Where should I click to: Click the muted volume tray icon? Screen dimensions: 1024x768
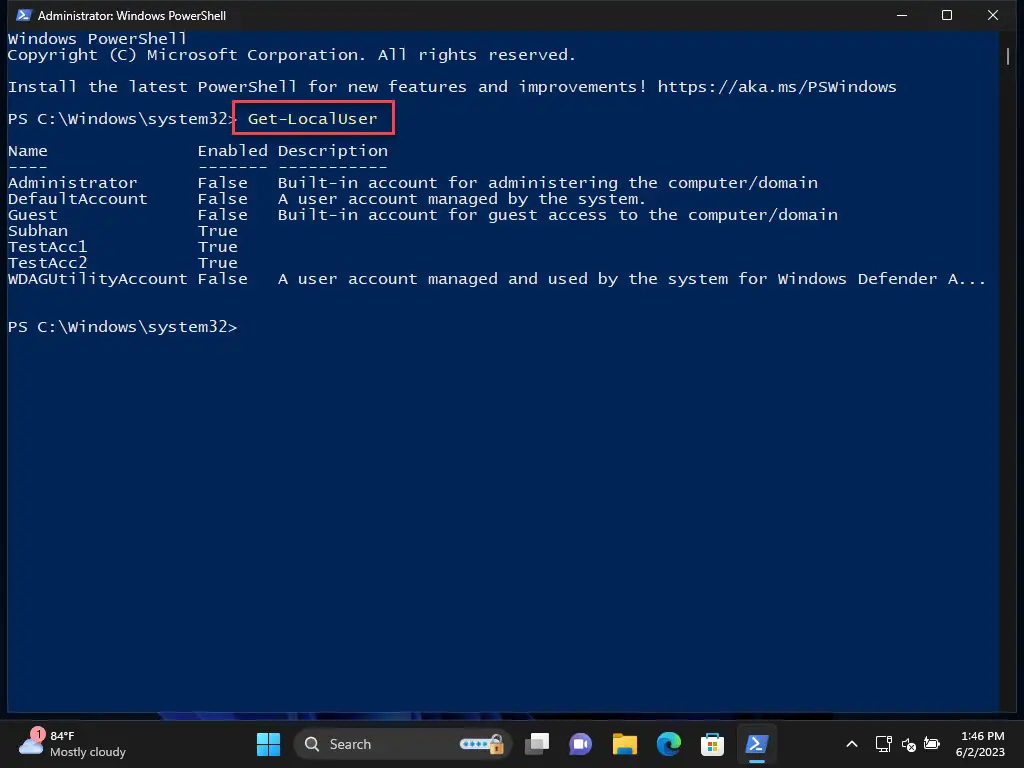908,744
